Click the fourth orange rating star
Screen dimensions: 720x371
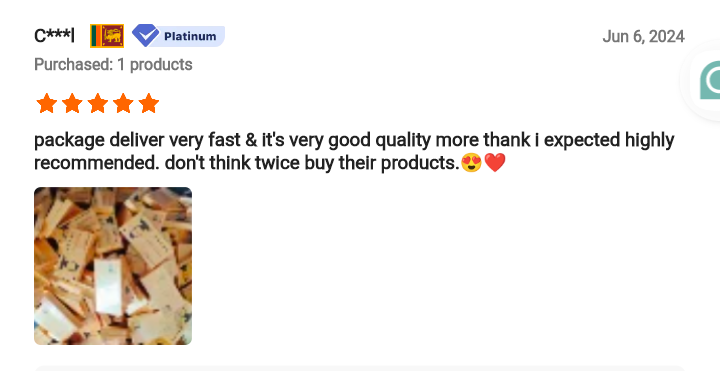point(123,103)
